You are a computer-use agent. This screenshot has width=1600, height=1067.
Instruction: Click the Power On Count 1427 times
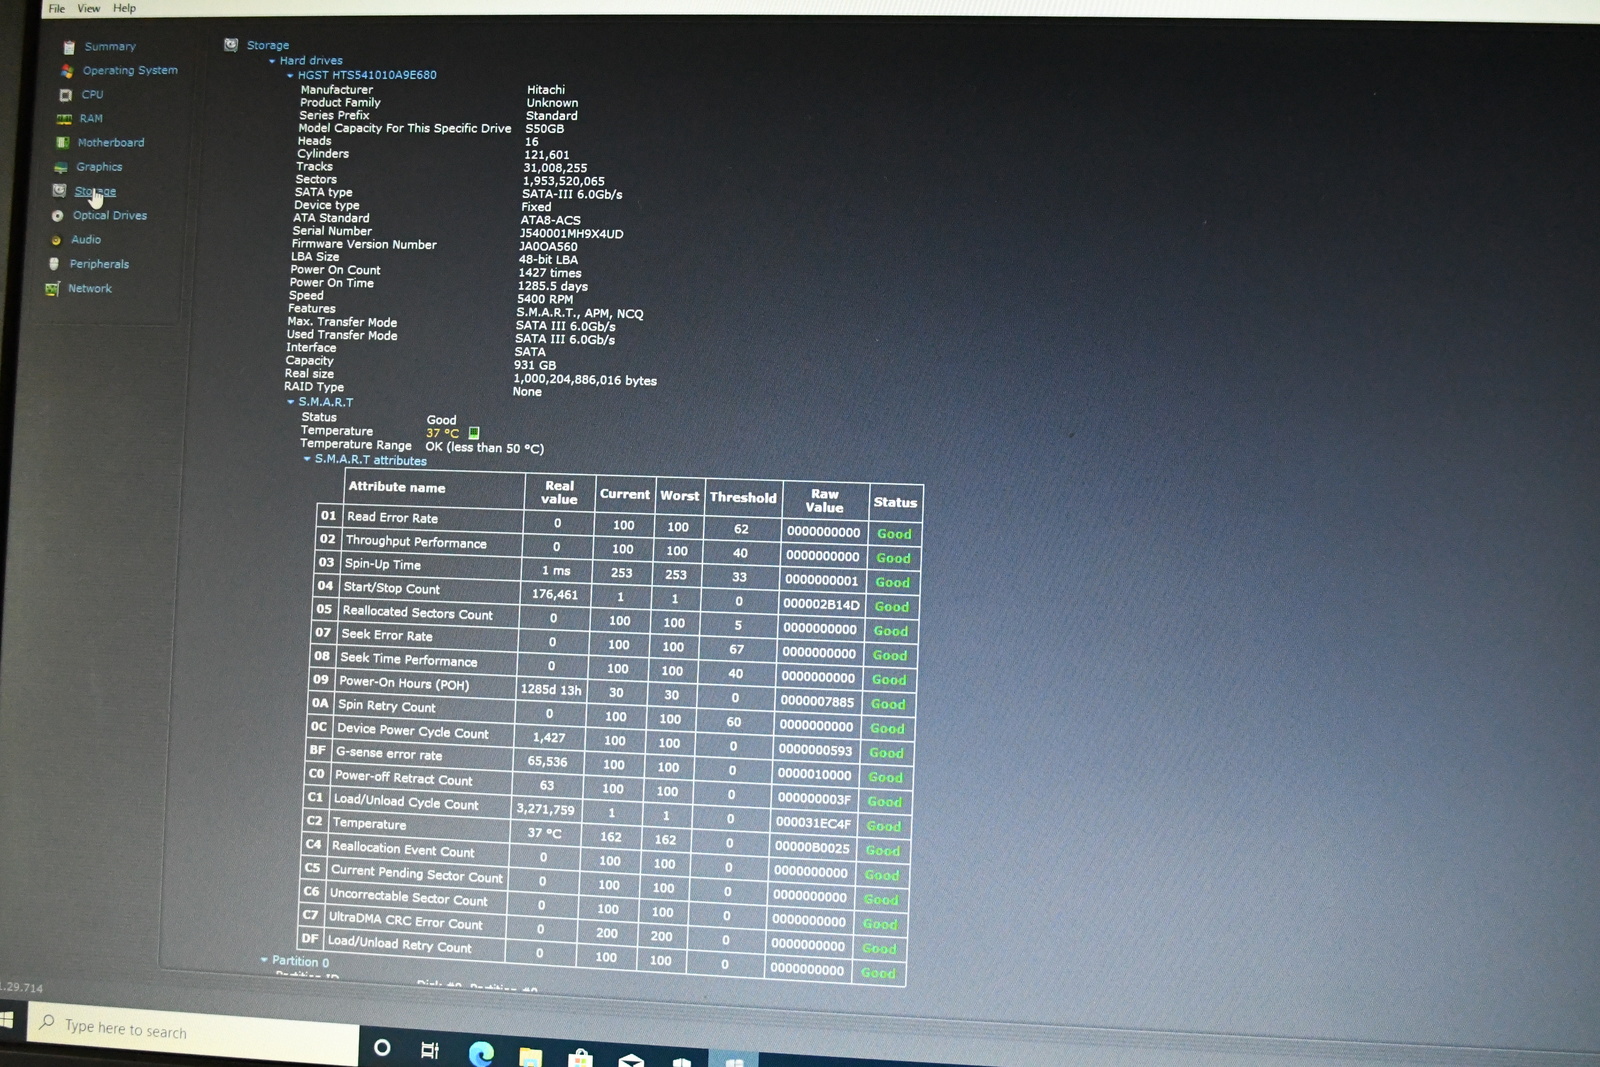click(x=550, y=273)
